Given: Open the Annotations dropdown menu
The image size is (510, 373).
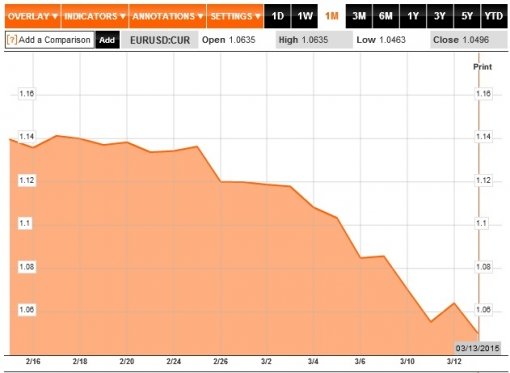Looking at the screenshot, I should pyautogui.click(x=168, y=16).
